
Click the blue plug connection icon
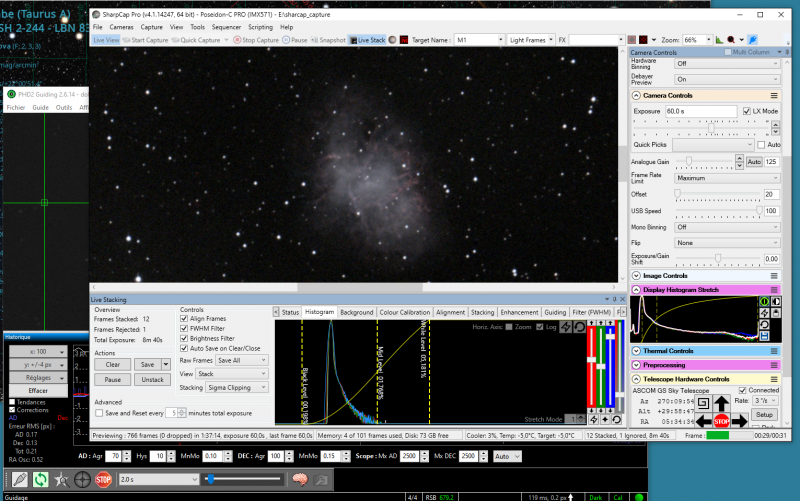(x=753, y=40)
